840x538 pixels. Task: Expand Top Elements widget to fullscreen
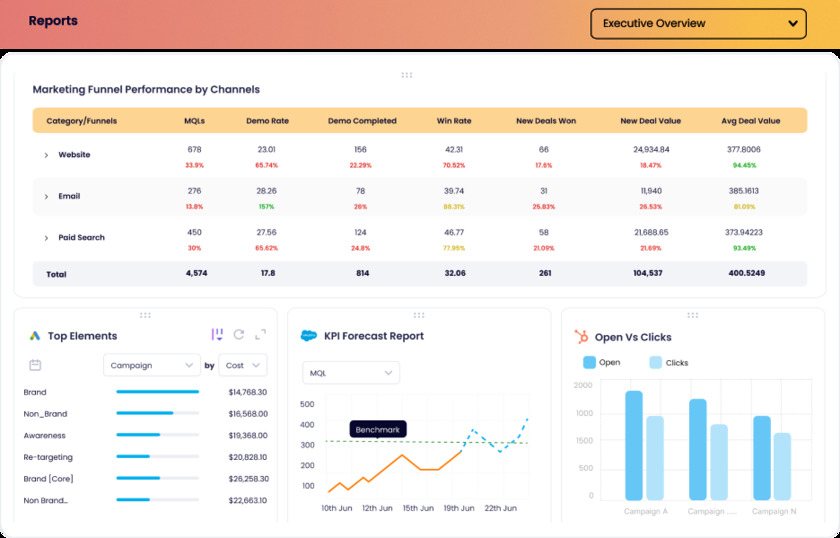pos(260,335)
